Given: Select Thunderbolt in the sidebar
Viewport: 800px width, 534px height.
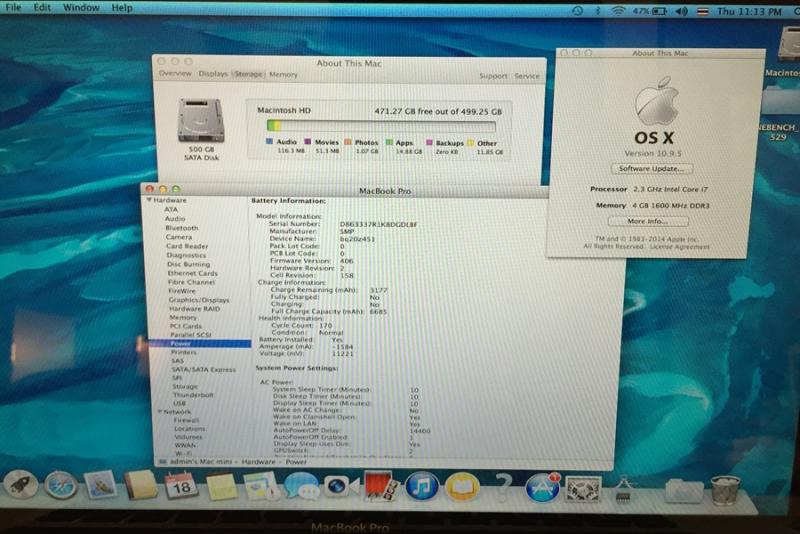Looking at the screenshot, I should point(193,395).
